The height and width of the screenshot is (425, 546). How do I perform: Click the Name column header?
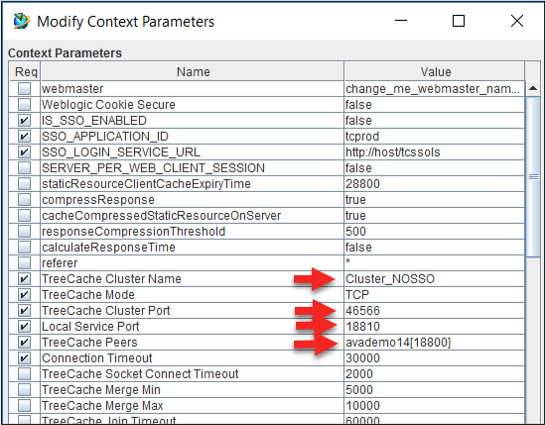point(193,72)
